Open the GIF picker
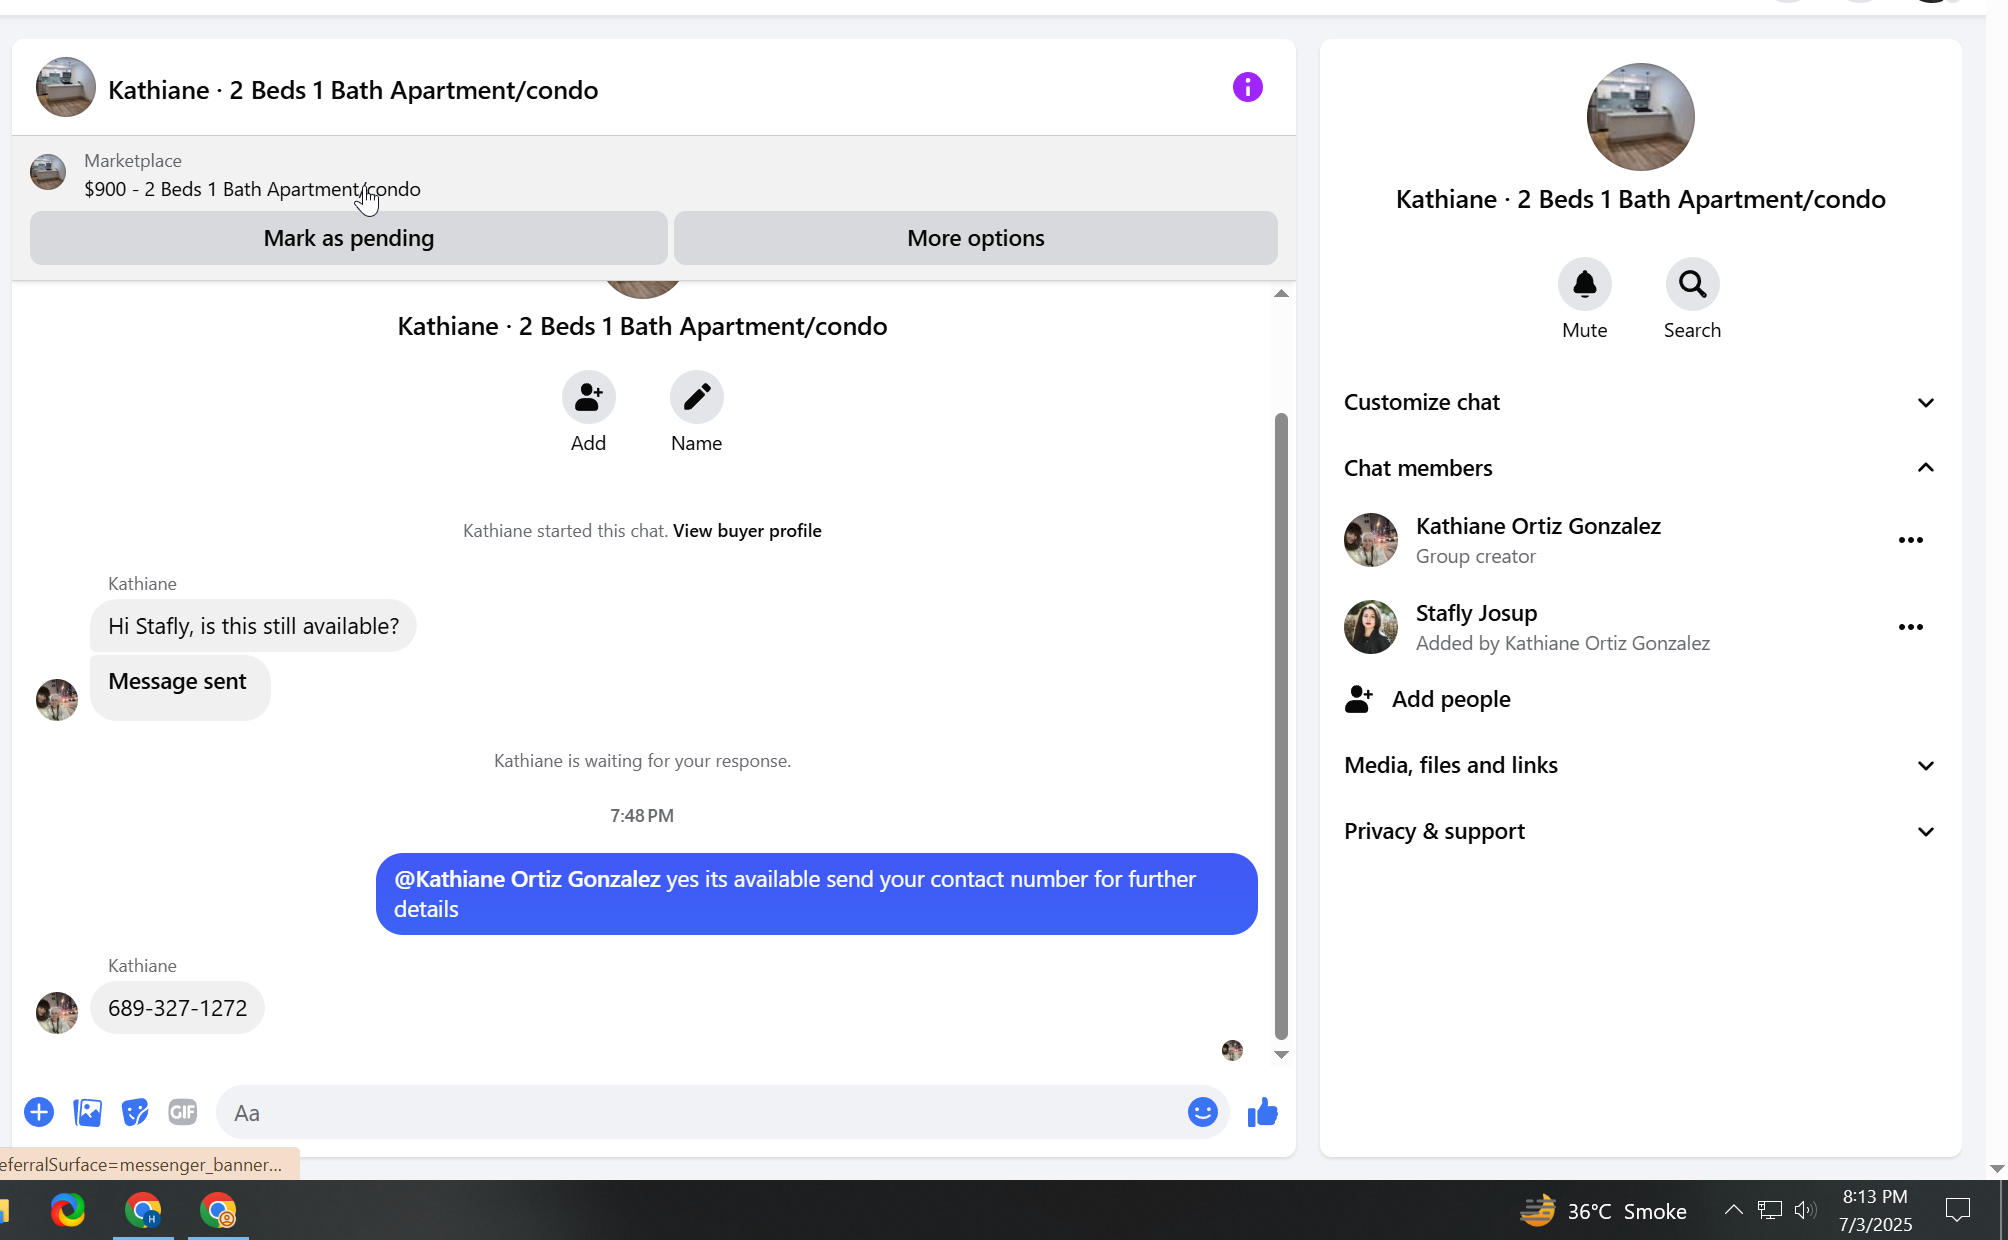 182,1112
